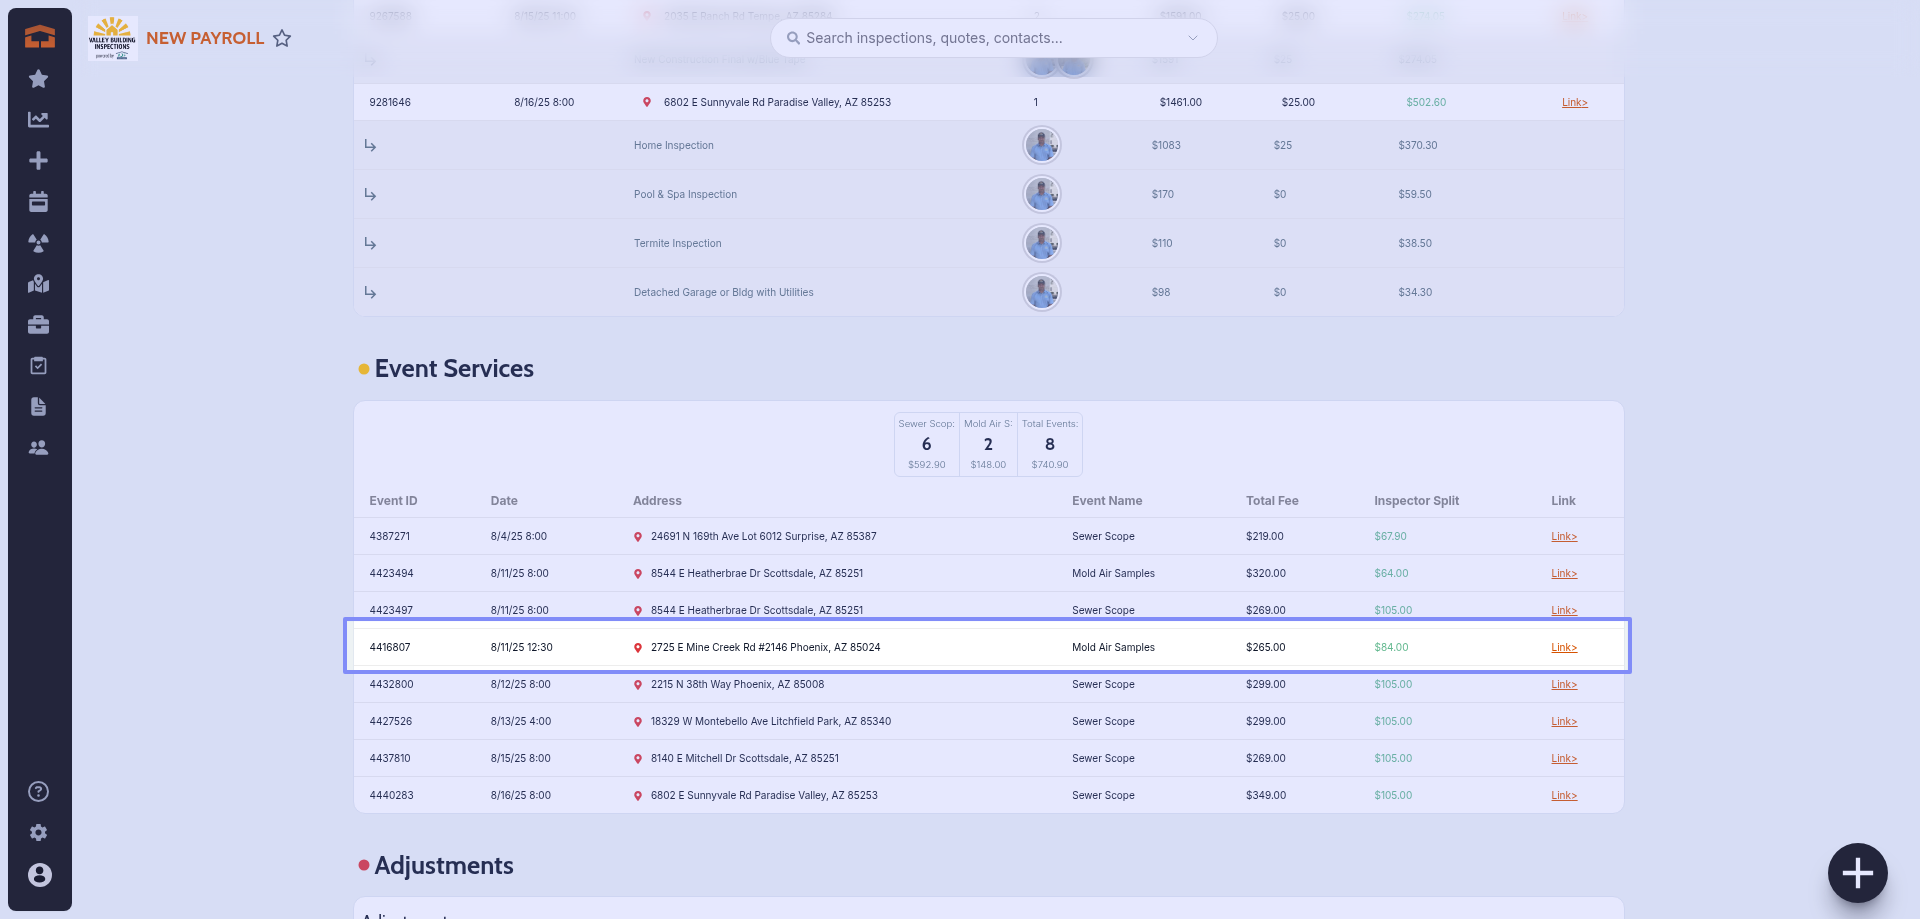Image resolution: width=1920 pixels, height=919 pixels.
Task: Open Link for event 4416807
Action: pyautogui.click(x=1563, y=648)
